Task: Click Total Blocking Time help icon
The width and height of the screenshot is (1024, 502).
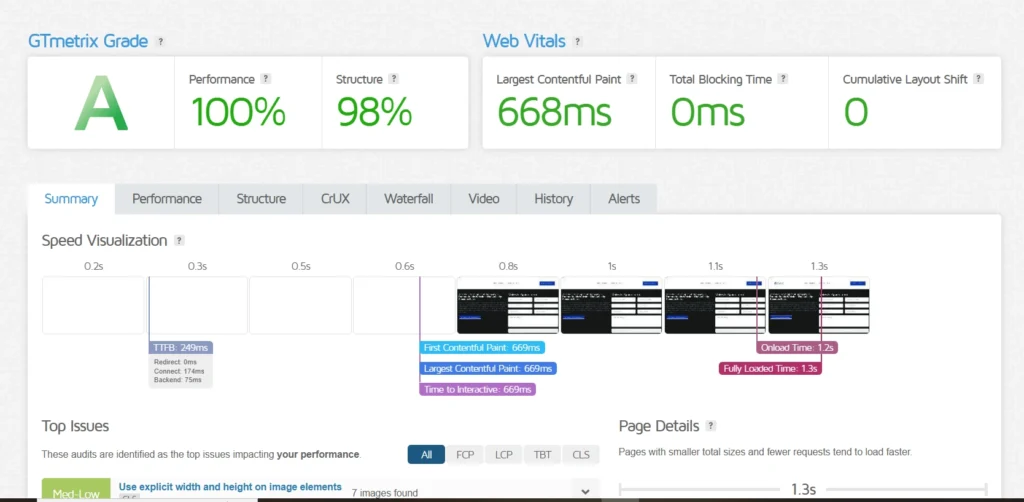Action: [783, 79]
